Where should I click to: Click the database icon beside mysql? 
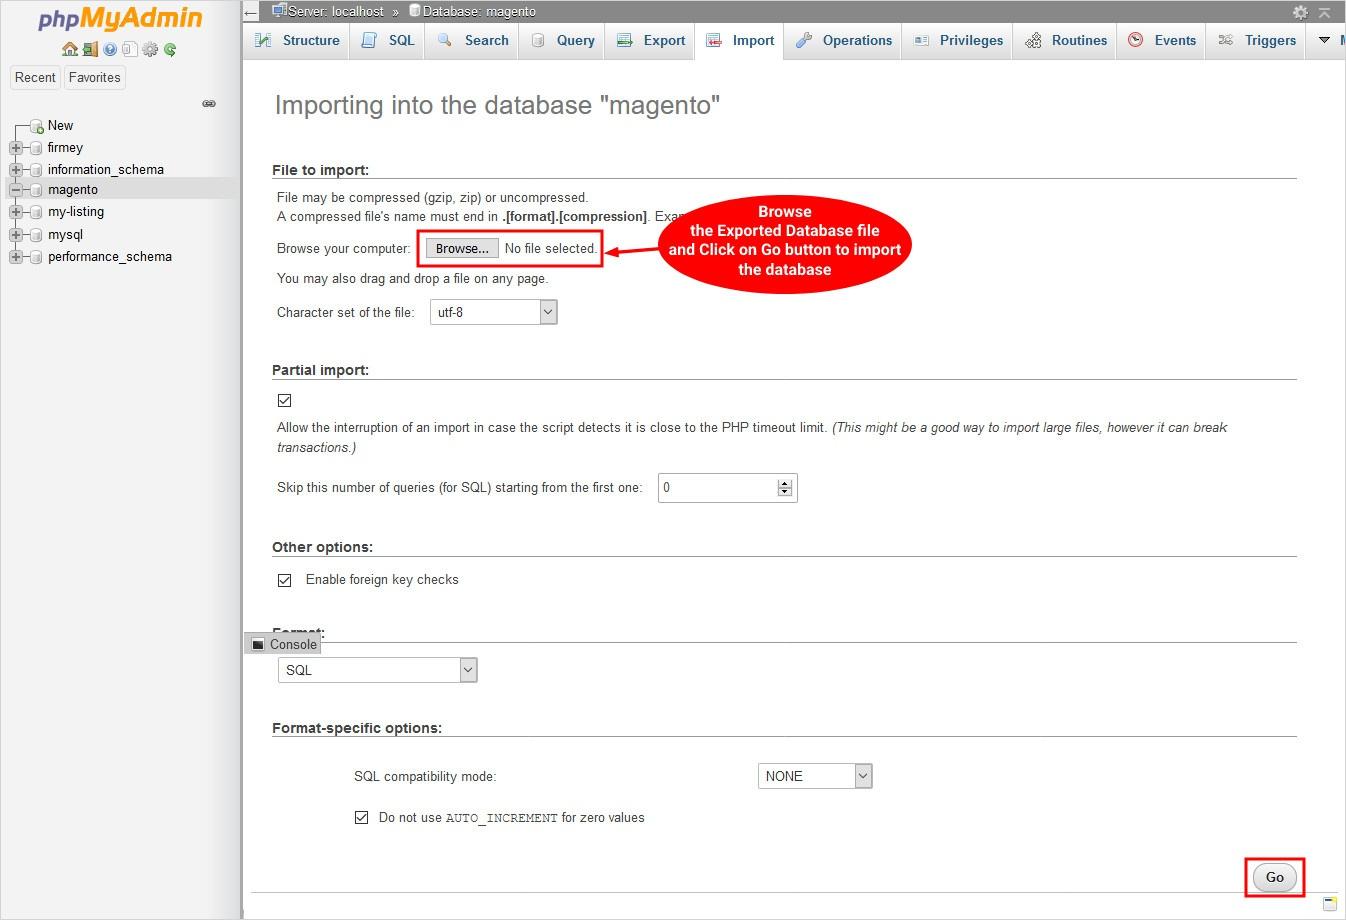pyautogui.click(x=37, y=235)
